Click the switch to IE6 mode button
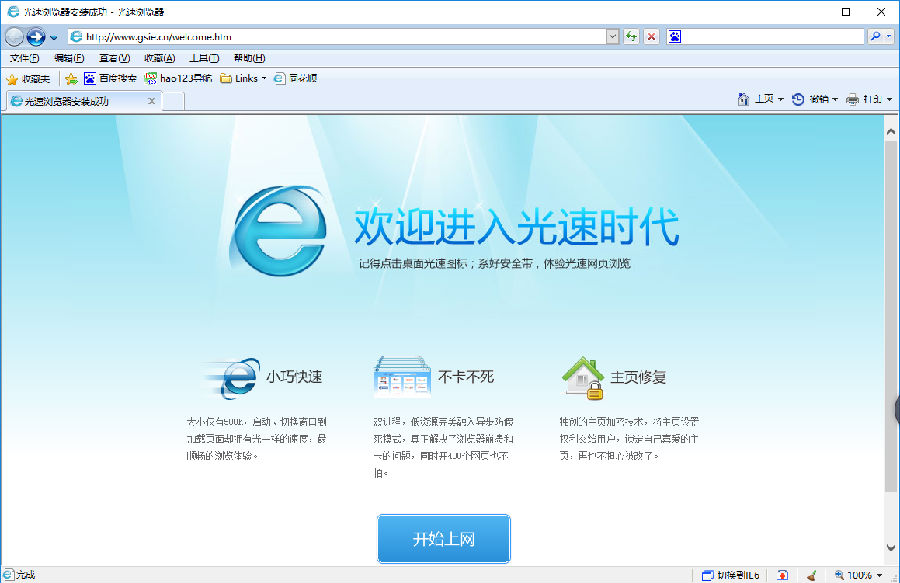 point(731,575)
